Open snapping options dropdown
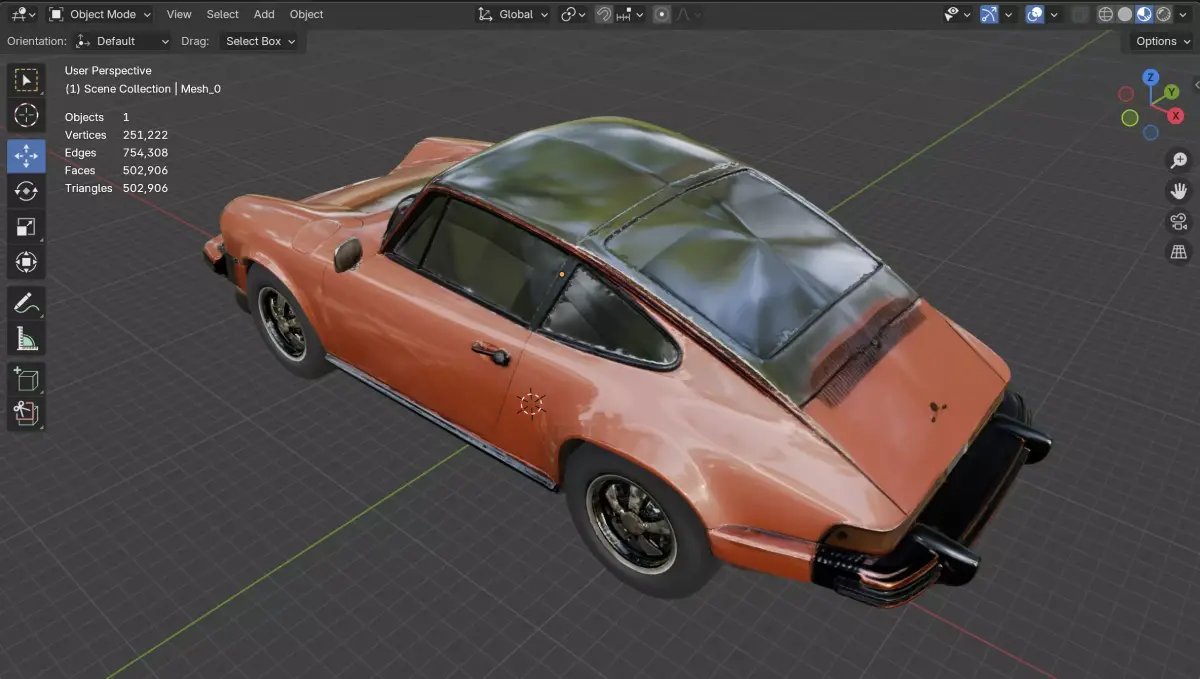This screenshot has height=679, width=1200. (x=630, y=14)
